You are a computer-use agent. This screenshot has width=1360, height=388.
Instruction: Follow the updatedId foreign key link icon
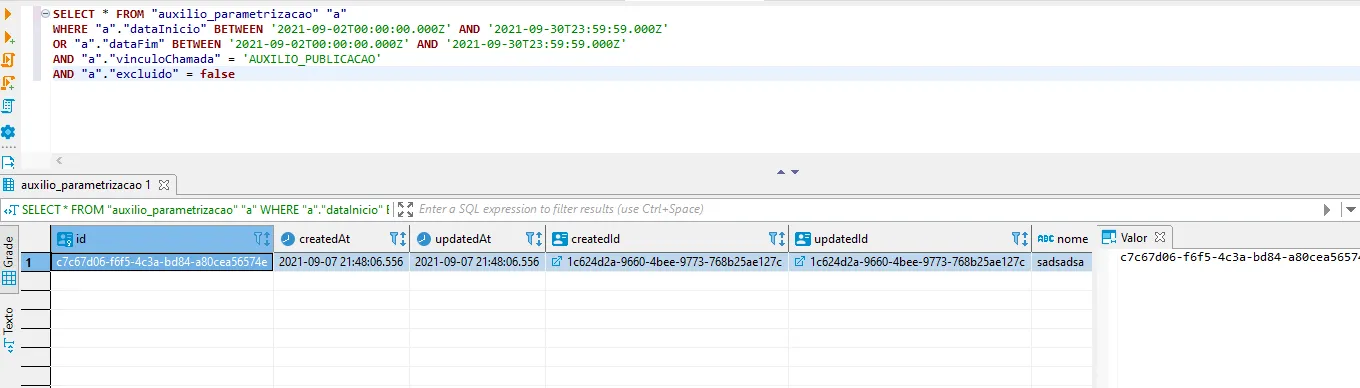pyautogui.click(x=801, y=262)
